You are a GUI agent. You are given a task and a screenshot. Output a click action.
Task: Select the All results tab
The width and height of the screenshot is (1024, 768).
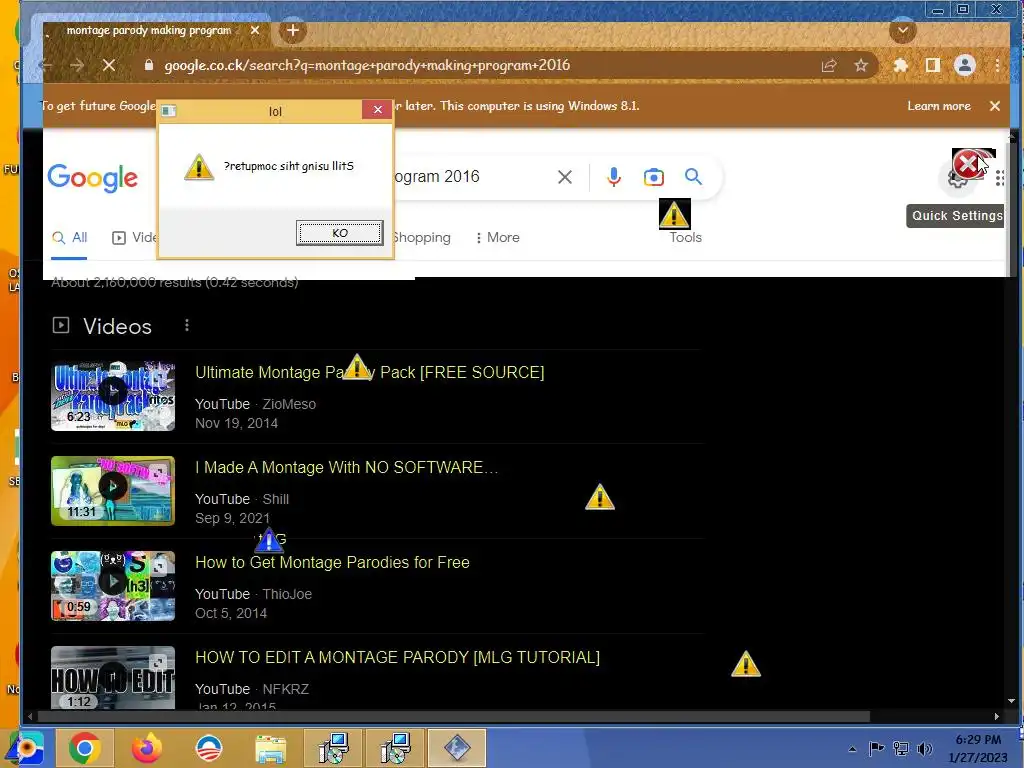(69, 238)
